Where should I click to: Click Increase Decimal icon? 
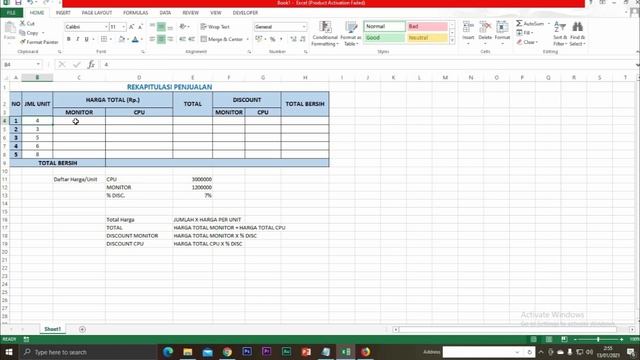point(293,39)
